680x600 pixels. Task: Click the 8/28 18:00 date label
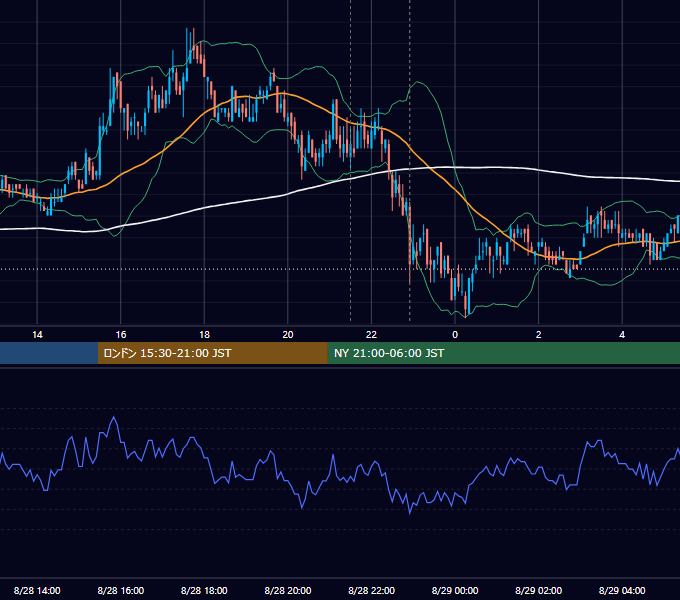(204, 590)
